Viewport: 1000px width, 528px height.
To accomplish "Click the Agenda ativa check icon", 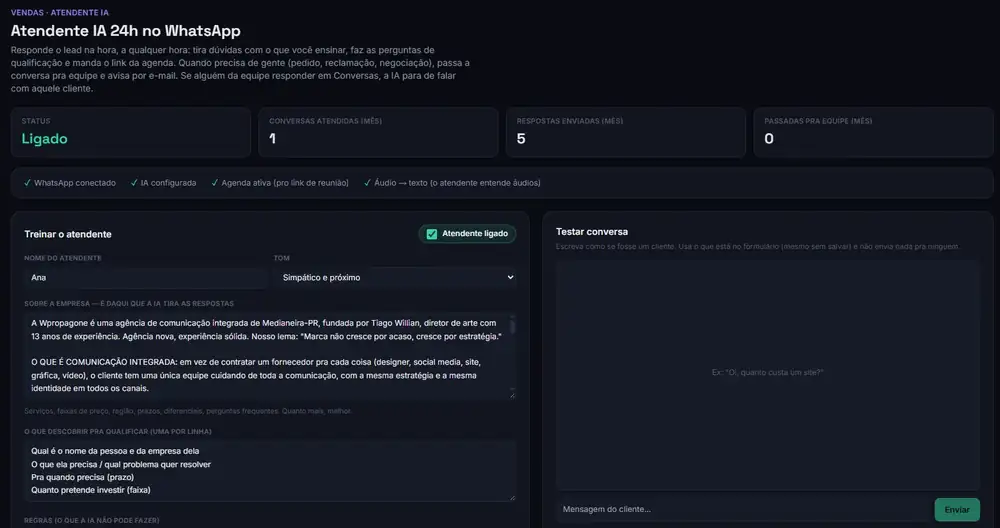I will [x=214, y=183].
